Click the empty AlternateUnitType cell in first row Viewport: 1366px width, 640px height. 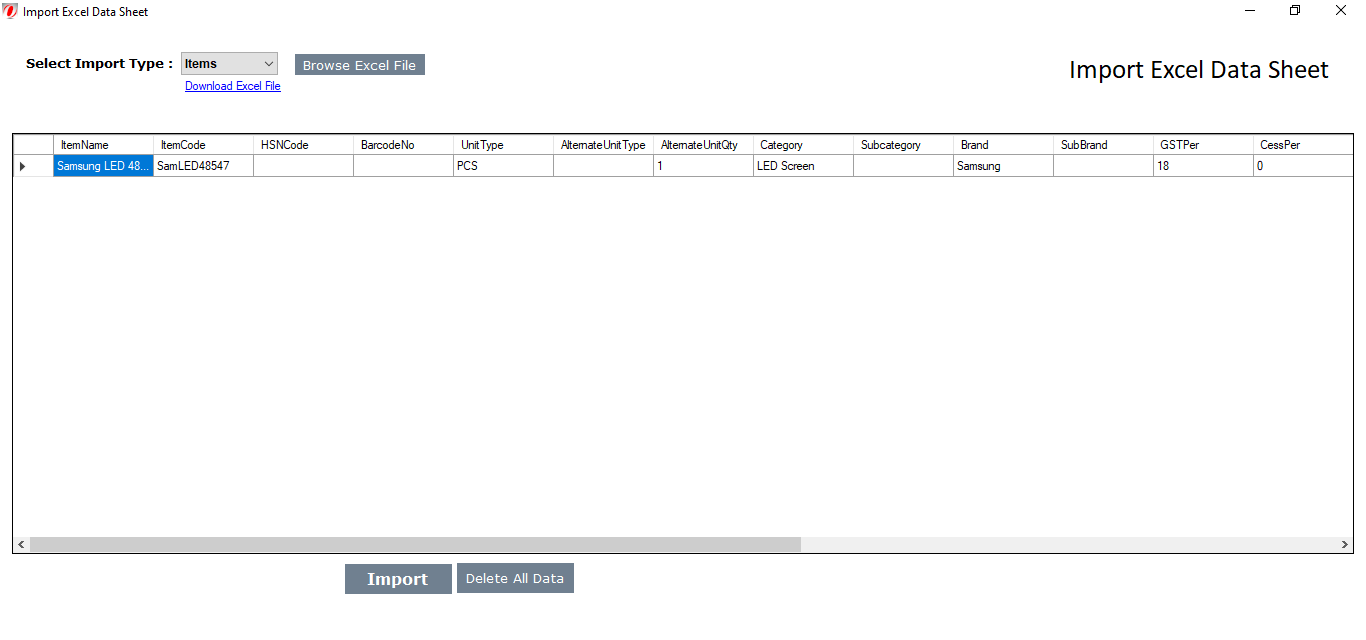point(604,166)
